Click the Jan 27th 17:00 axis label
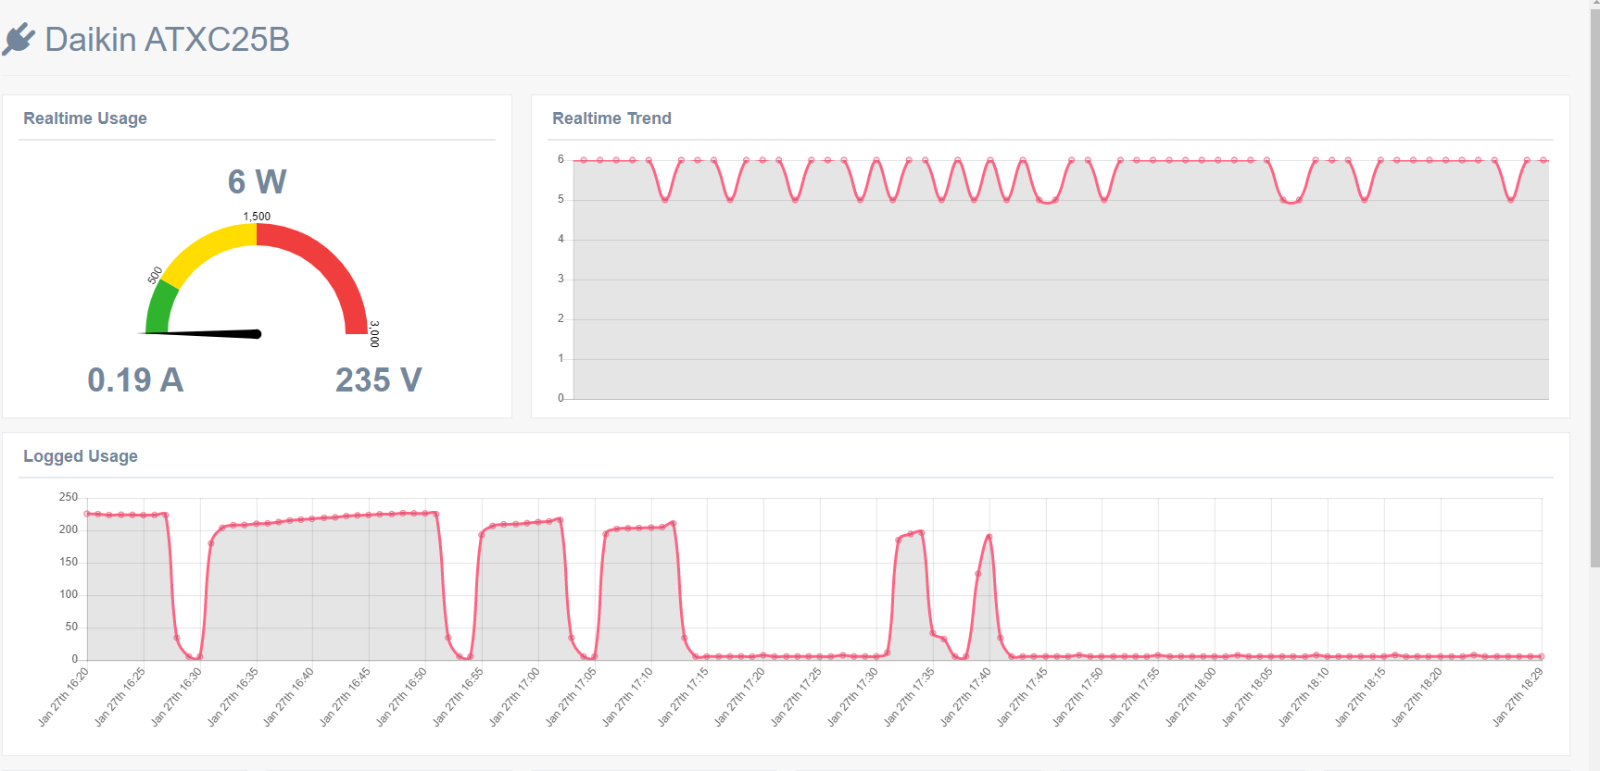Image resolution: width=1600 pixels, height=771 pixels. (514, 696)
